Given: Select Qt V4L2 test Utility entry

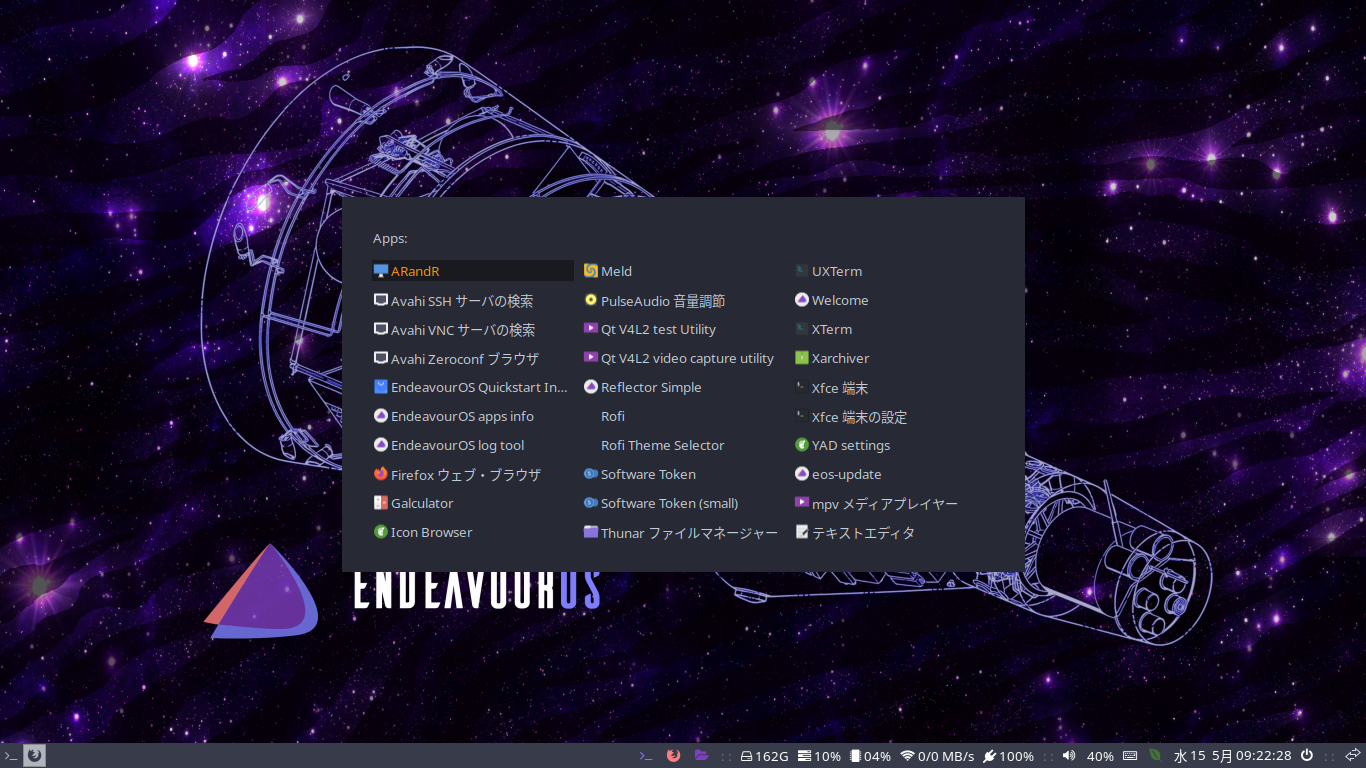Looking at the screenshot, I should [x=684, y=329].
